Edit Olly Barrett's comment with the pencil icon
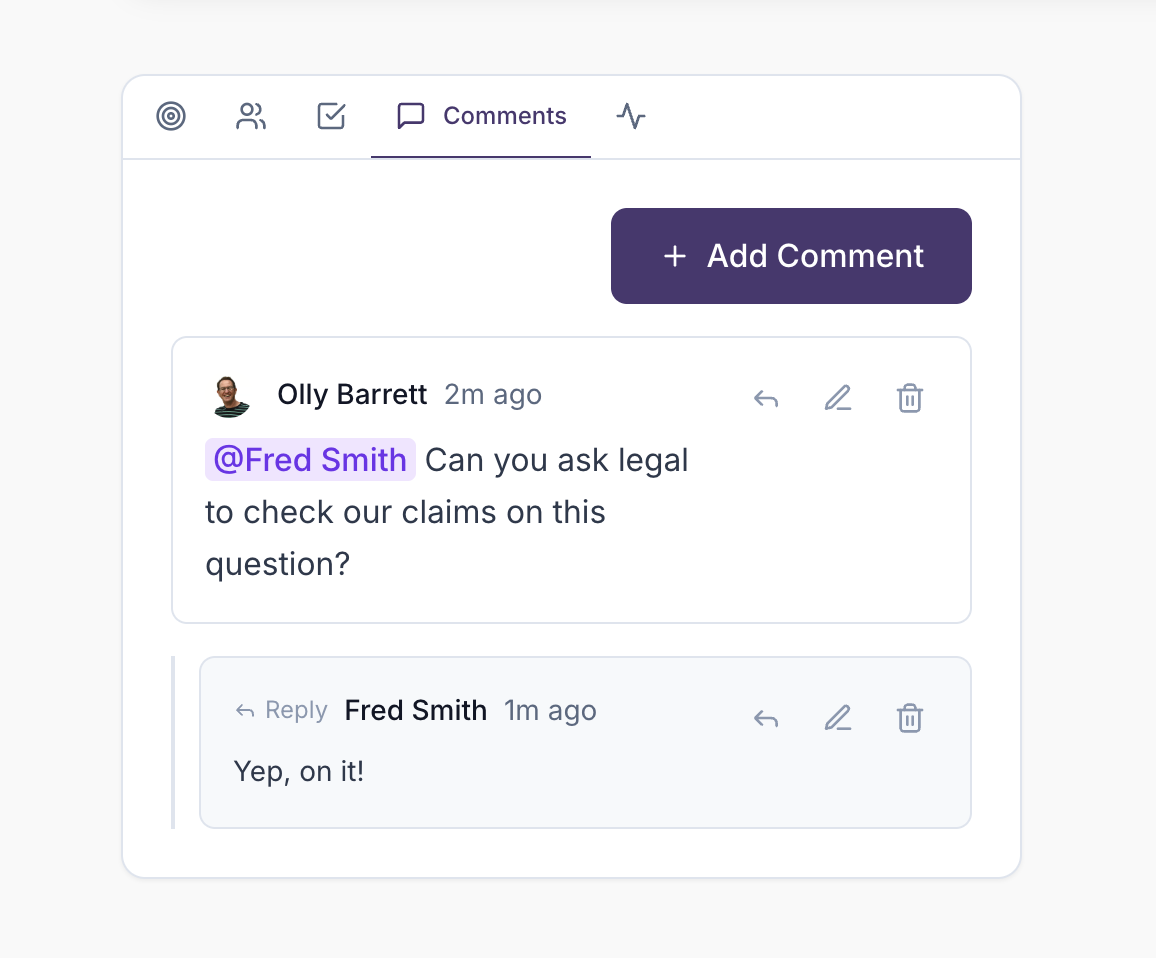 coord(837,397)
